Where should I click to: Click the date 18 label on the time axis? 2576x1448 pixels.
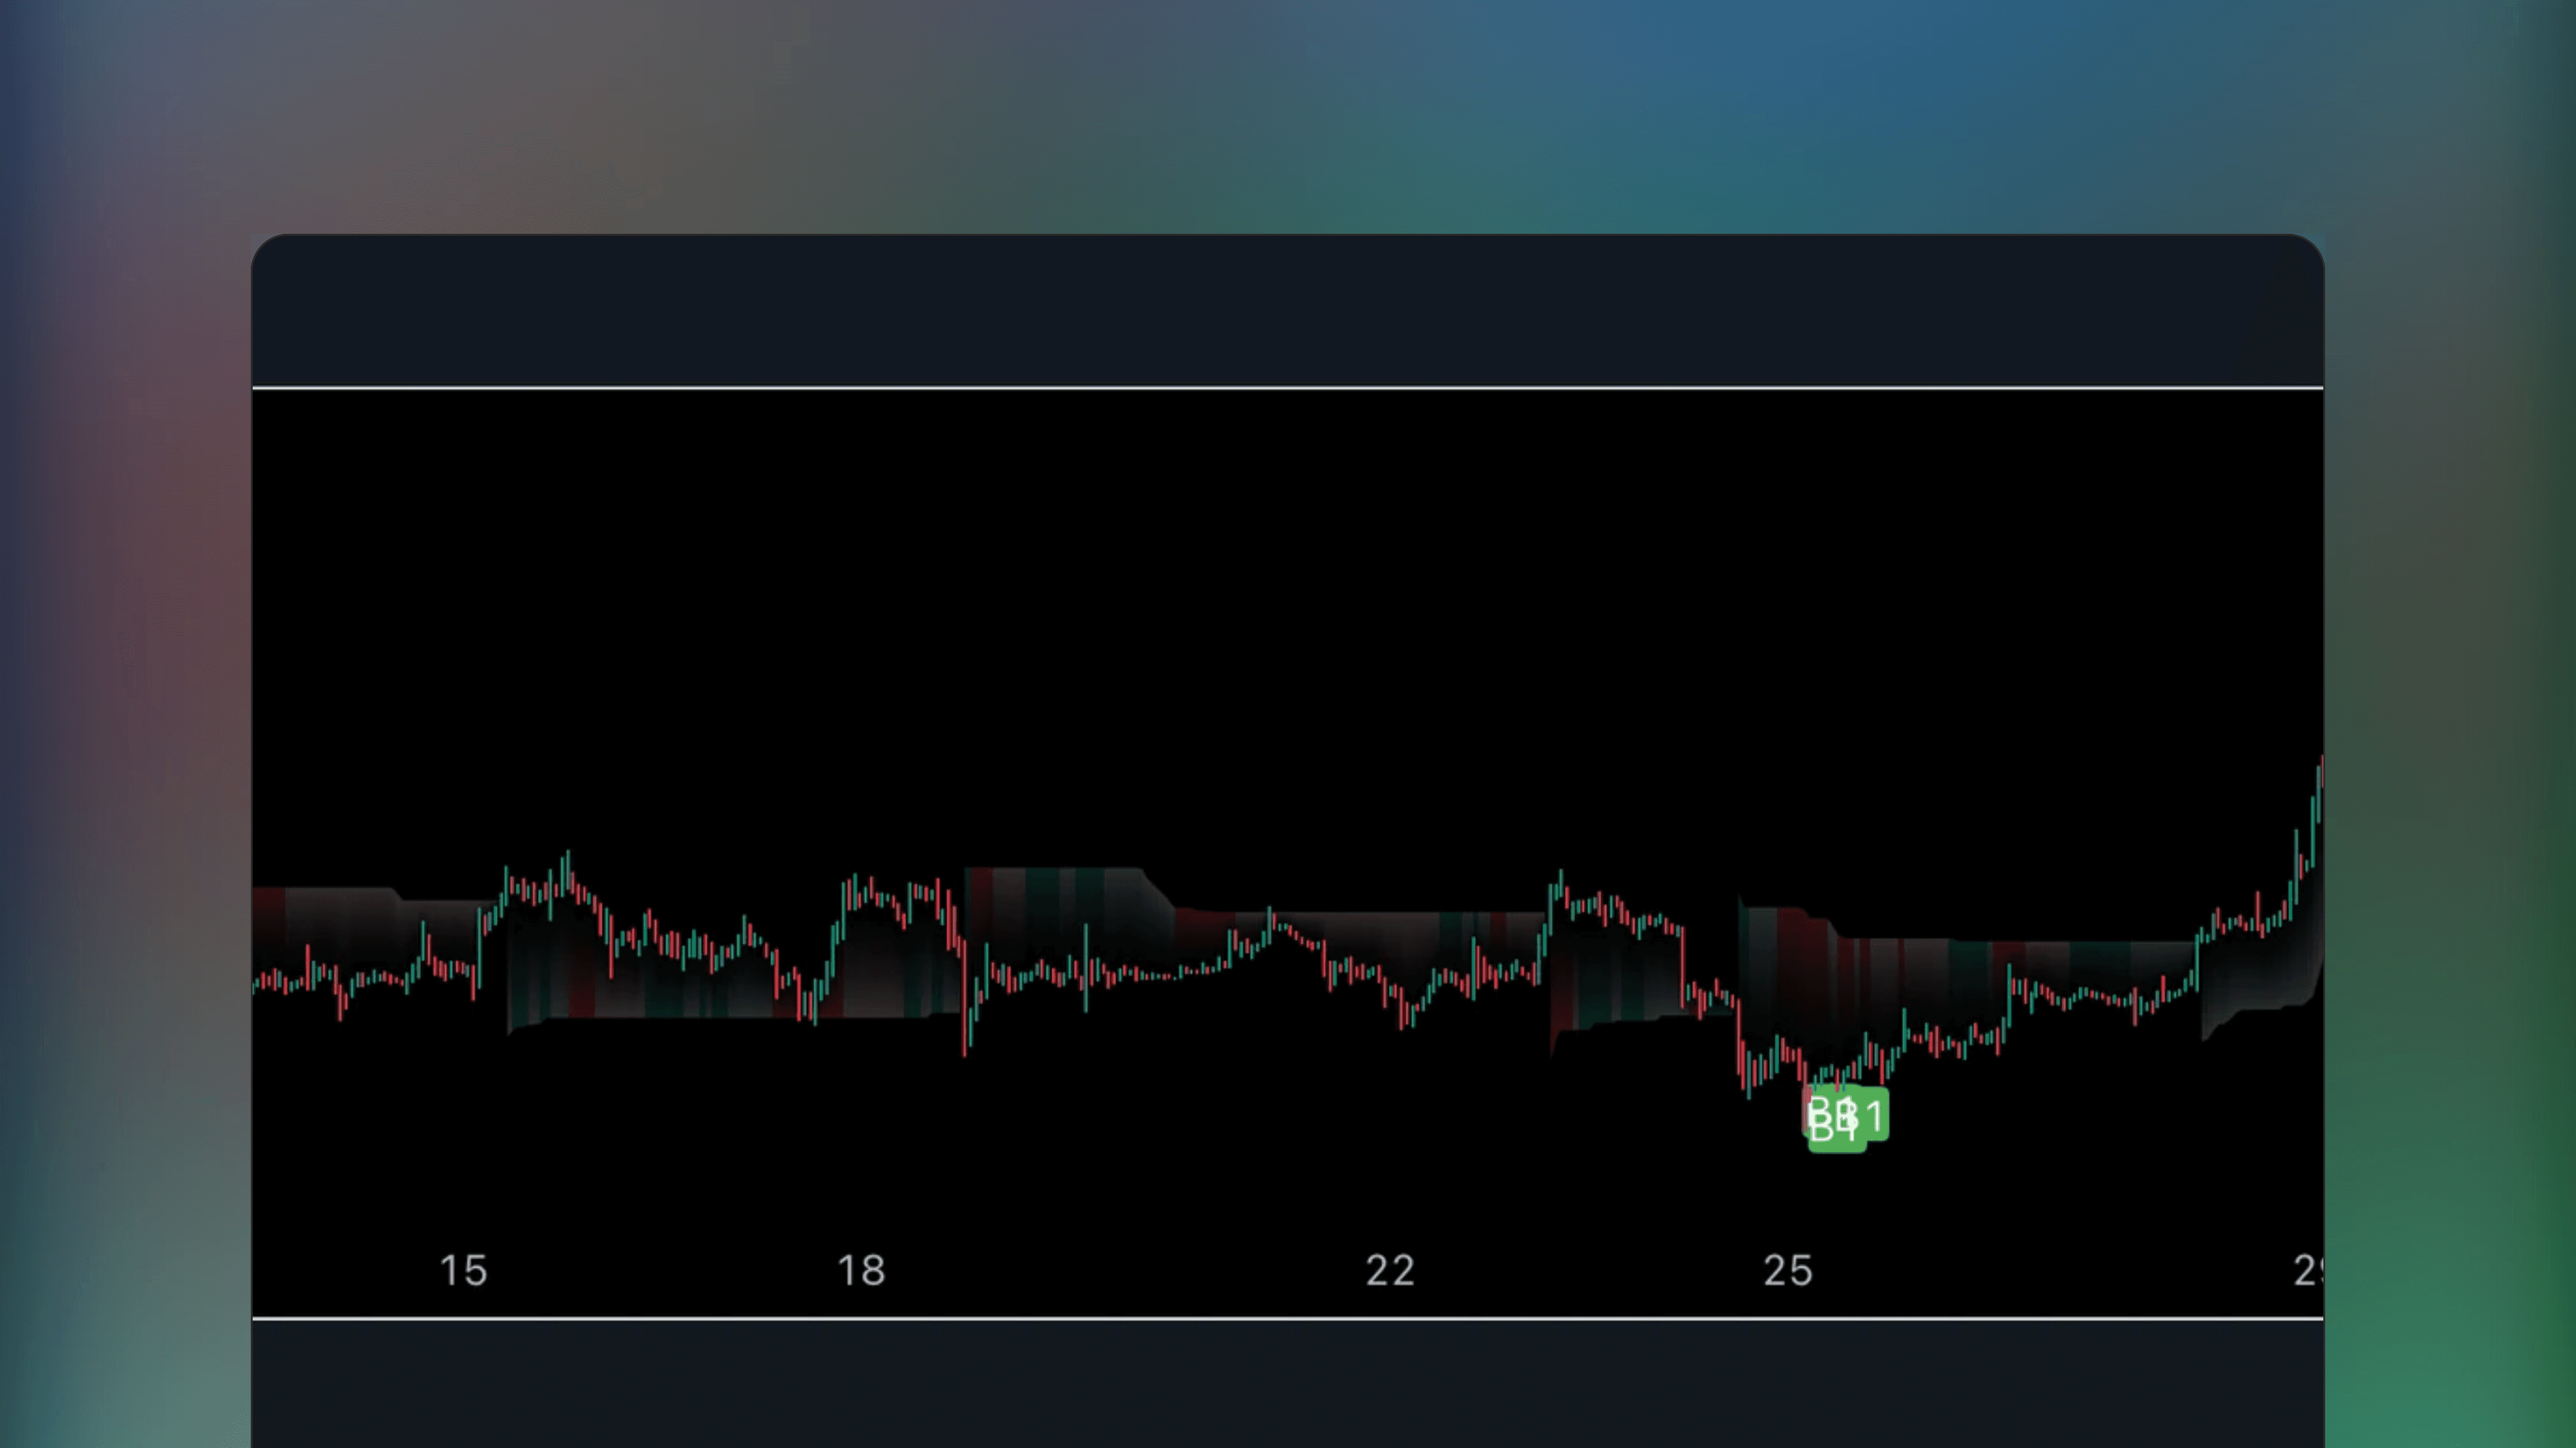[x=862, y=1271]
